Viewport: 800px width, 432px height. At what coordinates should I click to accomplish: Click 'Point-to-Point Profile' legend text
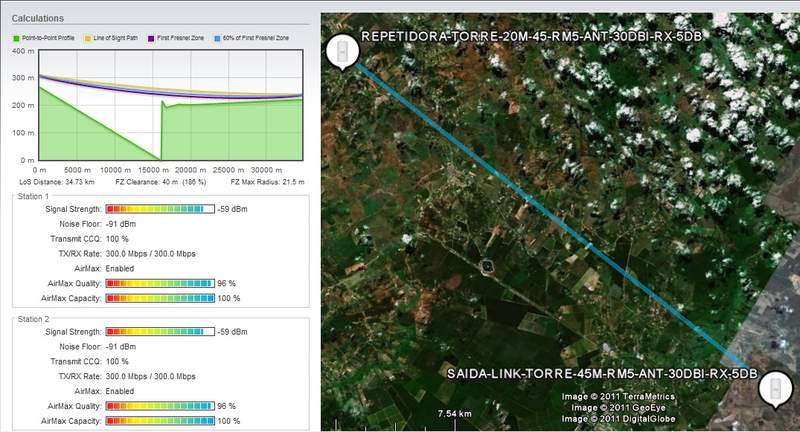(x=48, y=38)
